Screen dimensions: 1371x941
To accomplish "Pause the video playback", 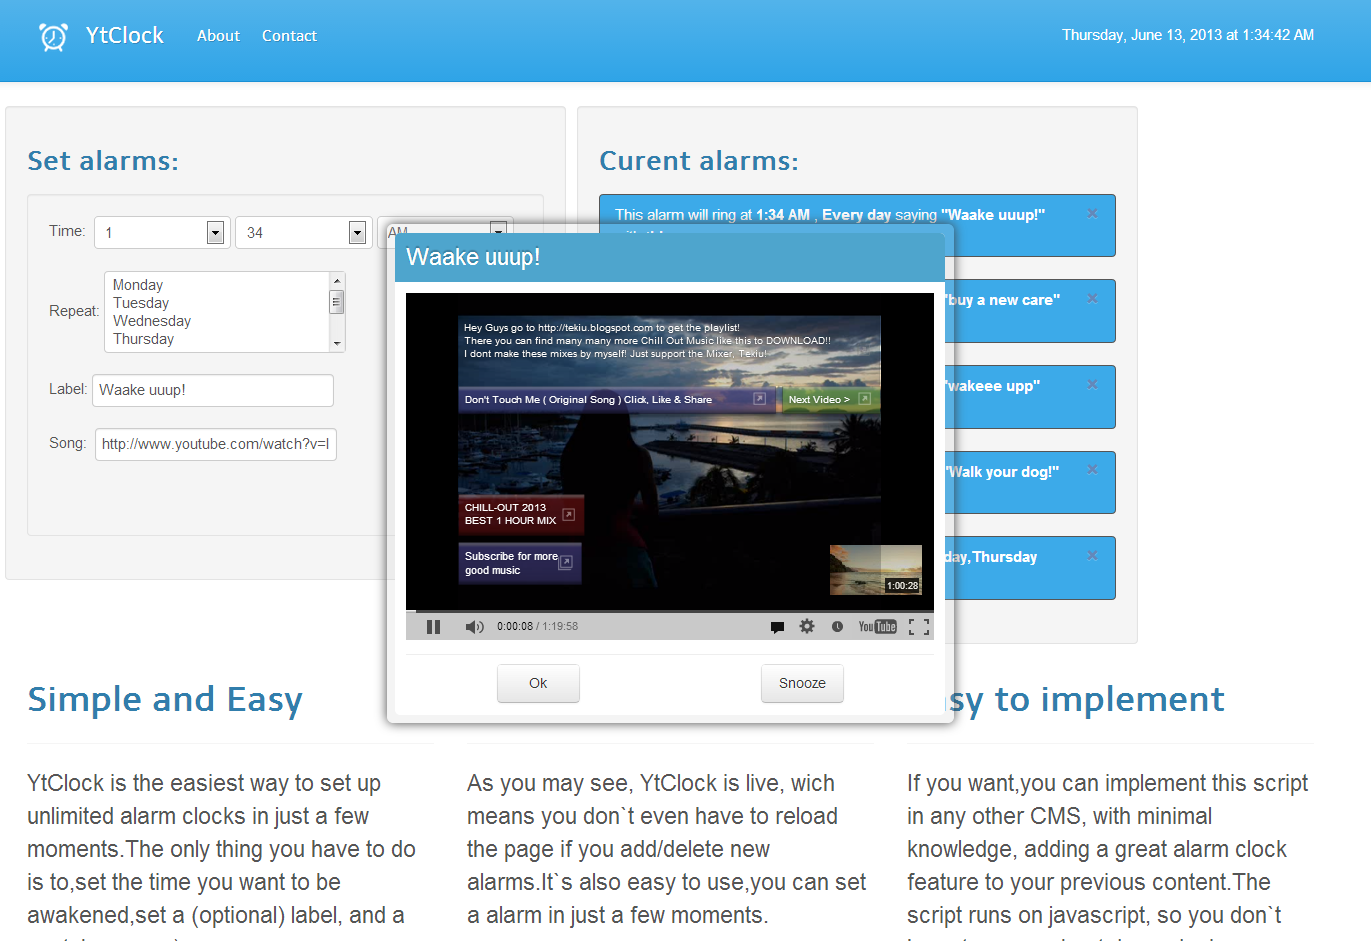I will pyautogui.click(x=433, y=626).
